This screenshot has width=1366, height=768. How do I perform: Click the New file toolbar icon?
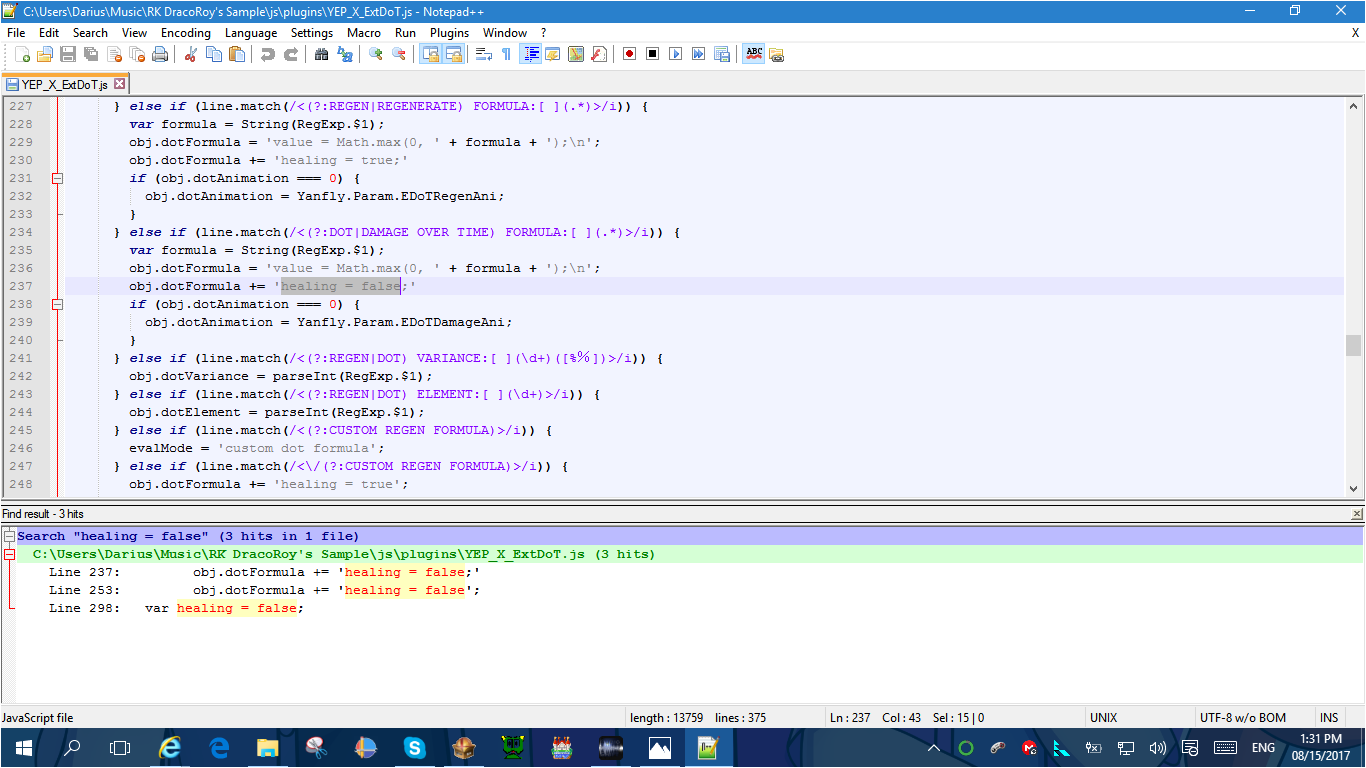[x=22, y=54]
